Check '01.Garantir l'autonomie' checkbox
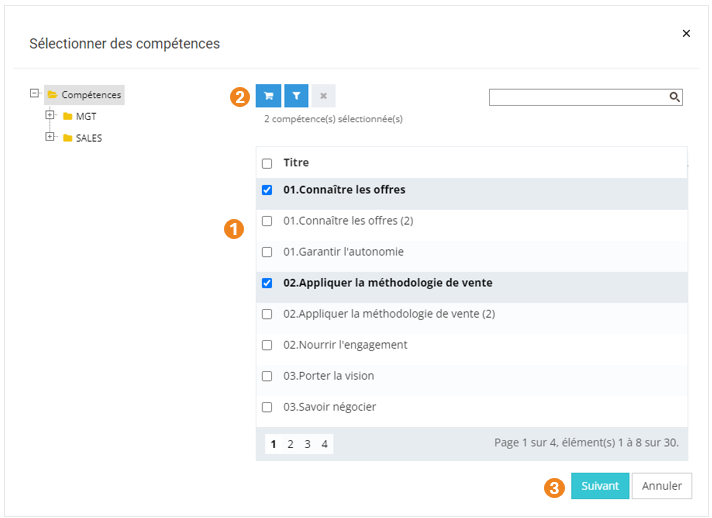This screenshot has height=518, width=712. (267, 252)
